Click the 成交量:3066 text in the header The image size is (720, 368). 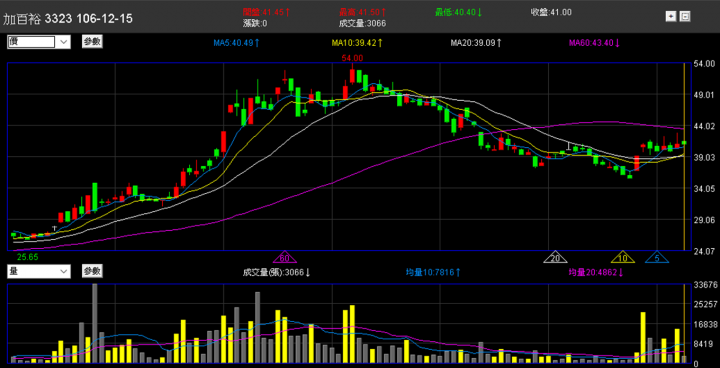(362, 23)
